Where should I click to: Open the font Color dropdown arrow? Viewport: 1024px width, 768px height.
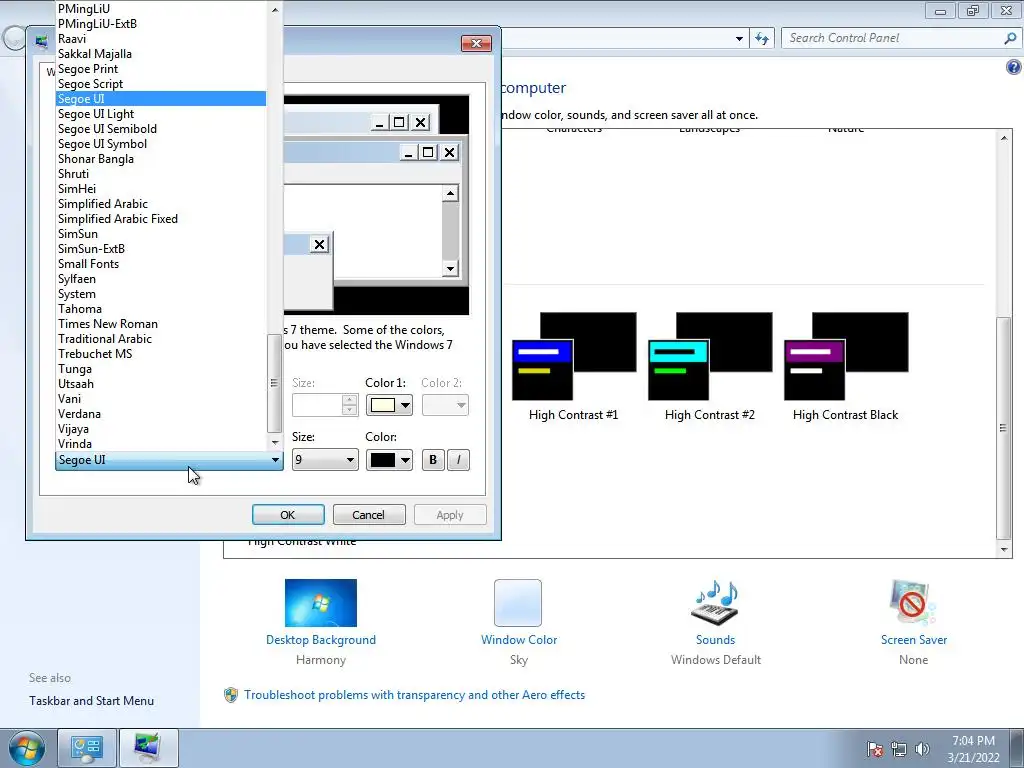click(x=406, y=460)
